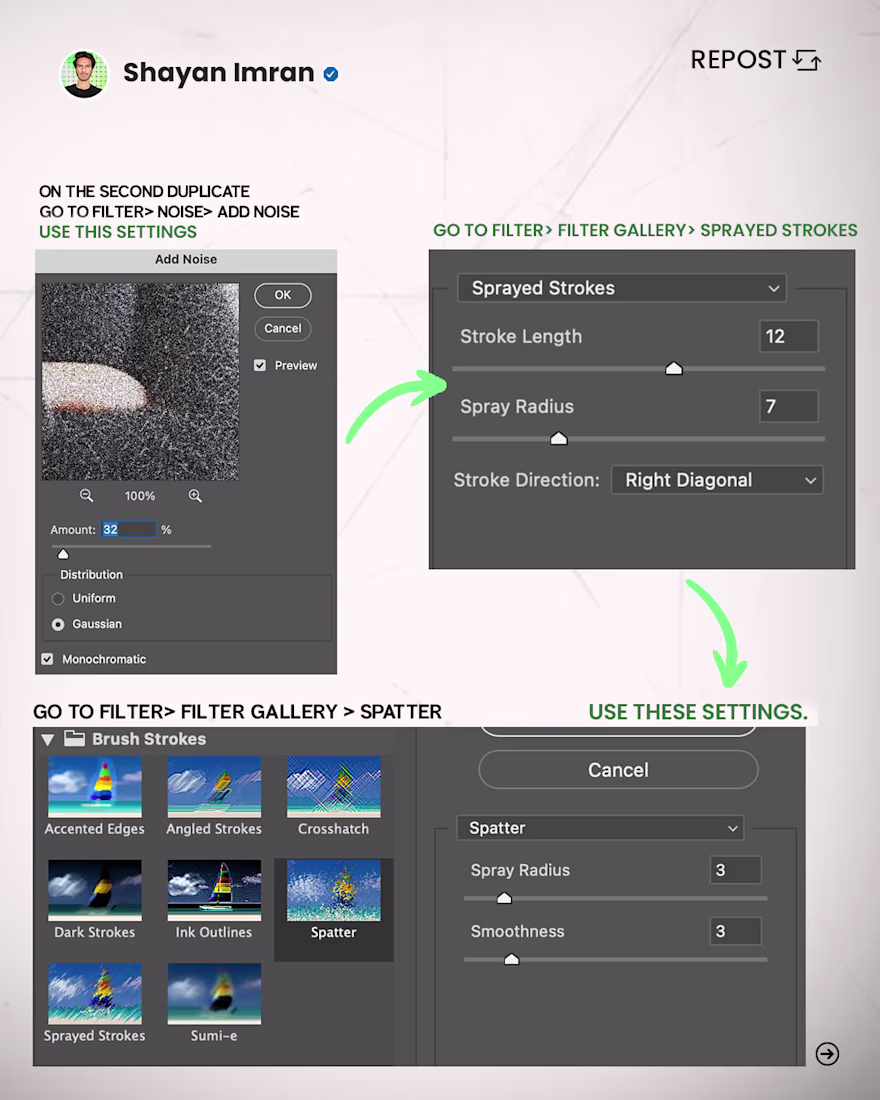880x1100 pixels.
Task: Toggle the Monochromatic checkbox
Action: click(x=47, y=659)
